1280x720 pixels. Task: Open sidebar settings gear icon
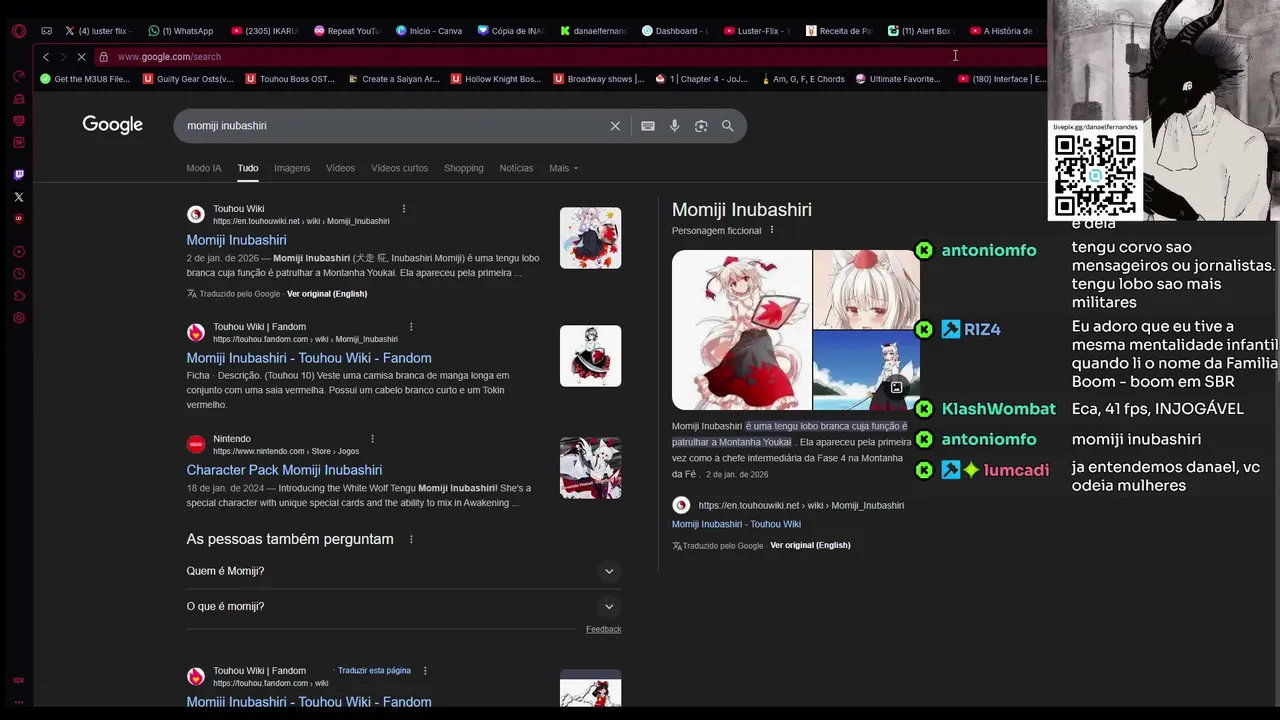point(18,318)
